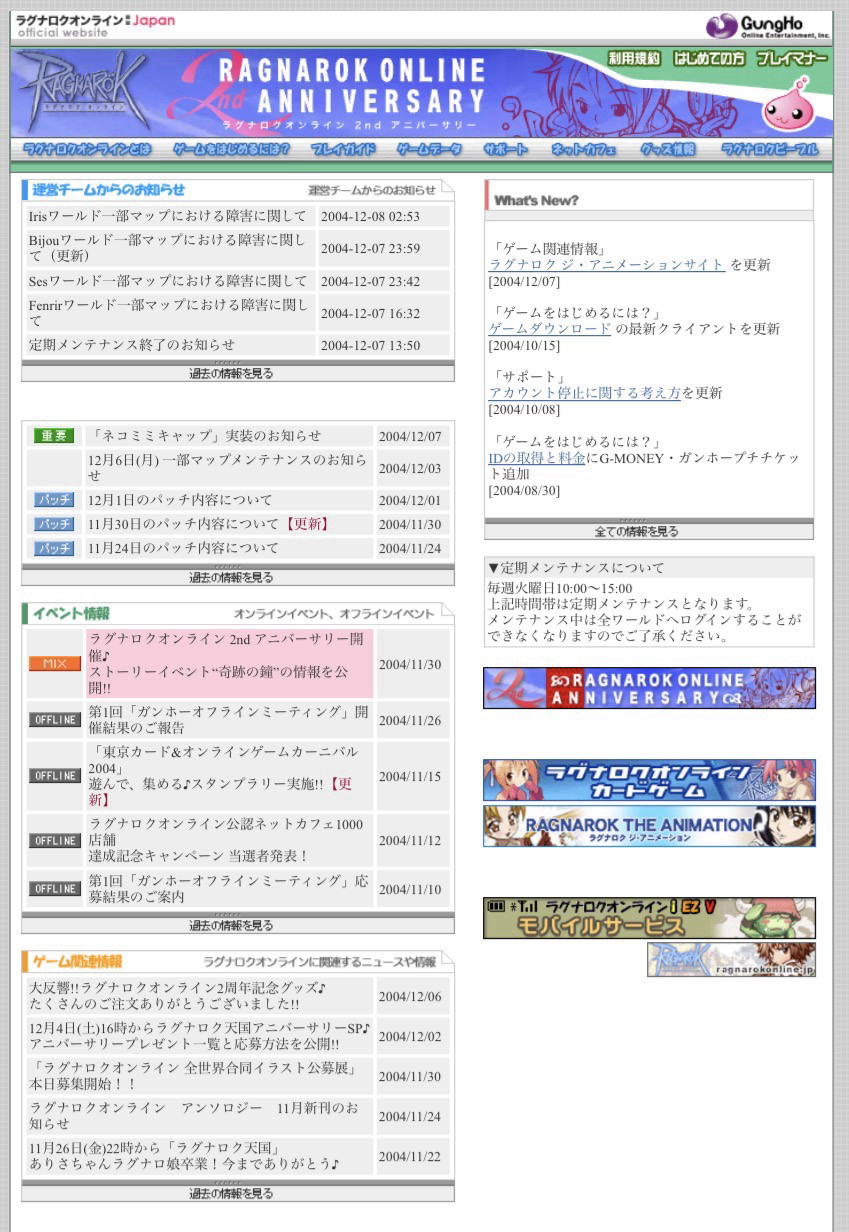Go to the プレイマナー header tab
Screen dimensions: 849x1232
point(791,58)
